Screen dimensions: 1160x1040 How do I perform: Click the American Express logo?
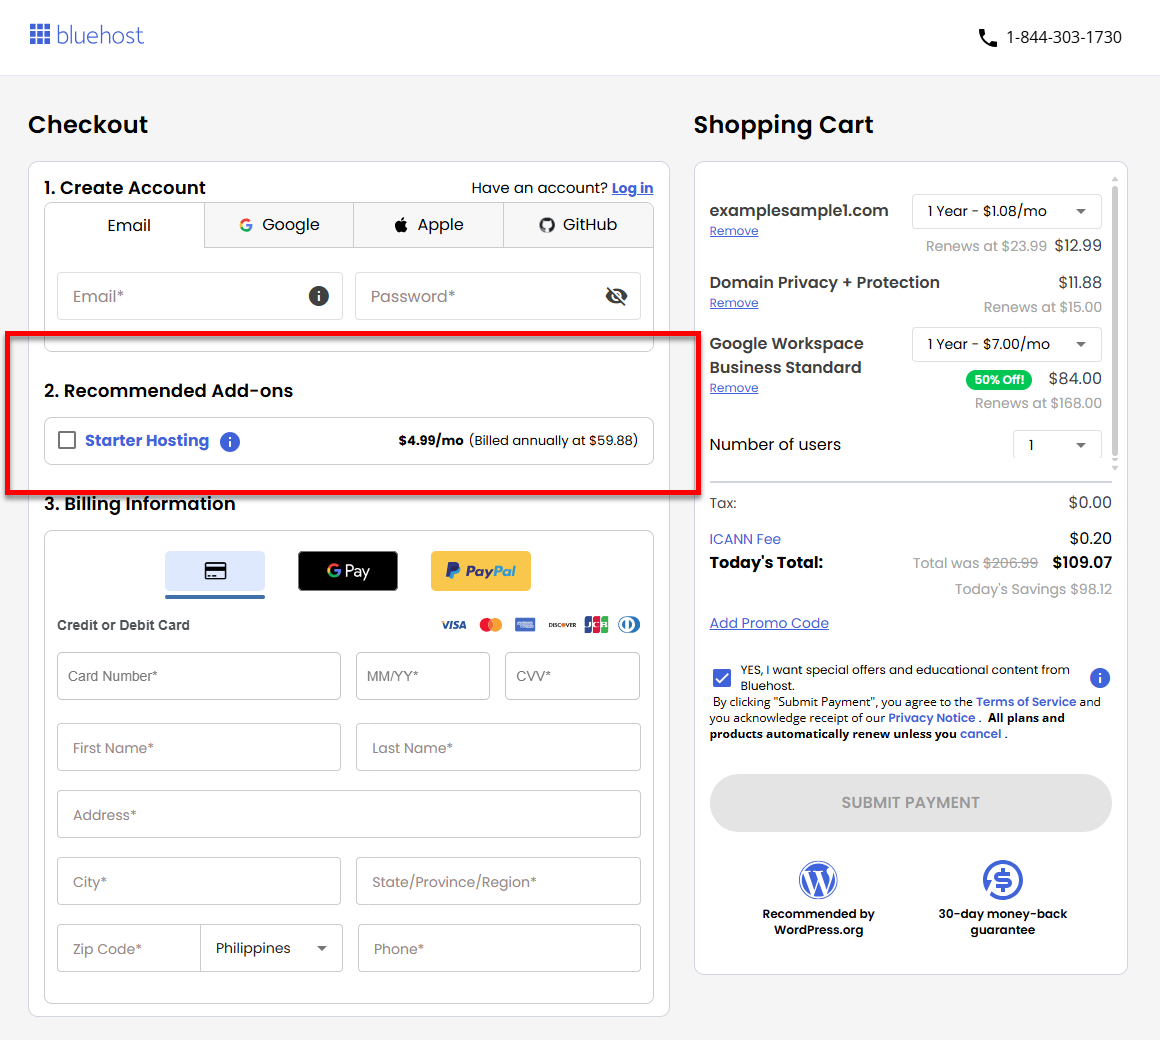coord(525,625)
